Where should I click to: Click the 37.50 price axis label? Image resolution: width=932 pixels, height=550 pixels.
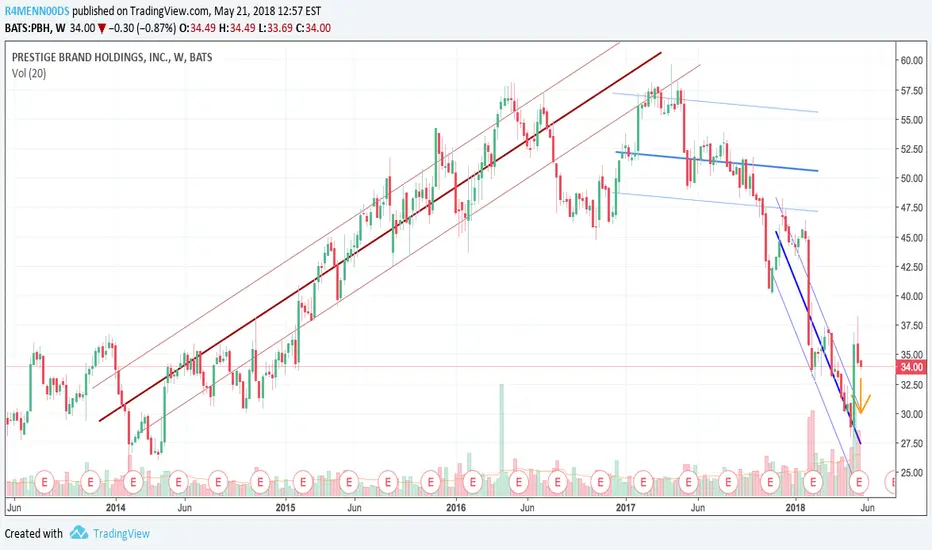pyautogui.click(x=911, y=326)
